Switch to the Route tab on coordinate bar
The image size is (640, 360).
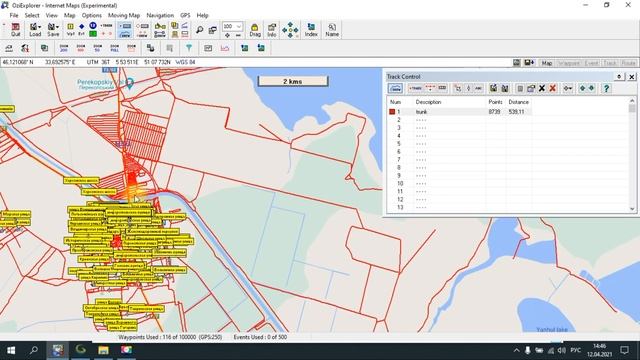point(628,63)
